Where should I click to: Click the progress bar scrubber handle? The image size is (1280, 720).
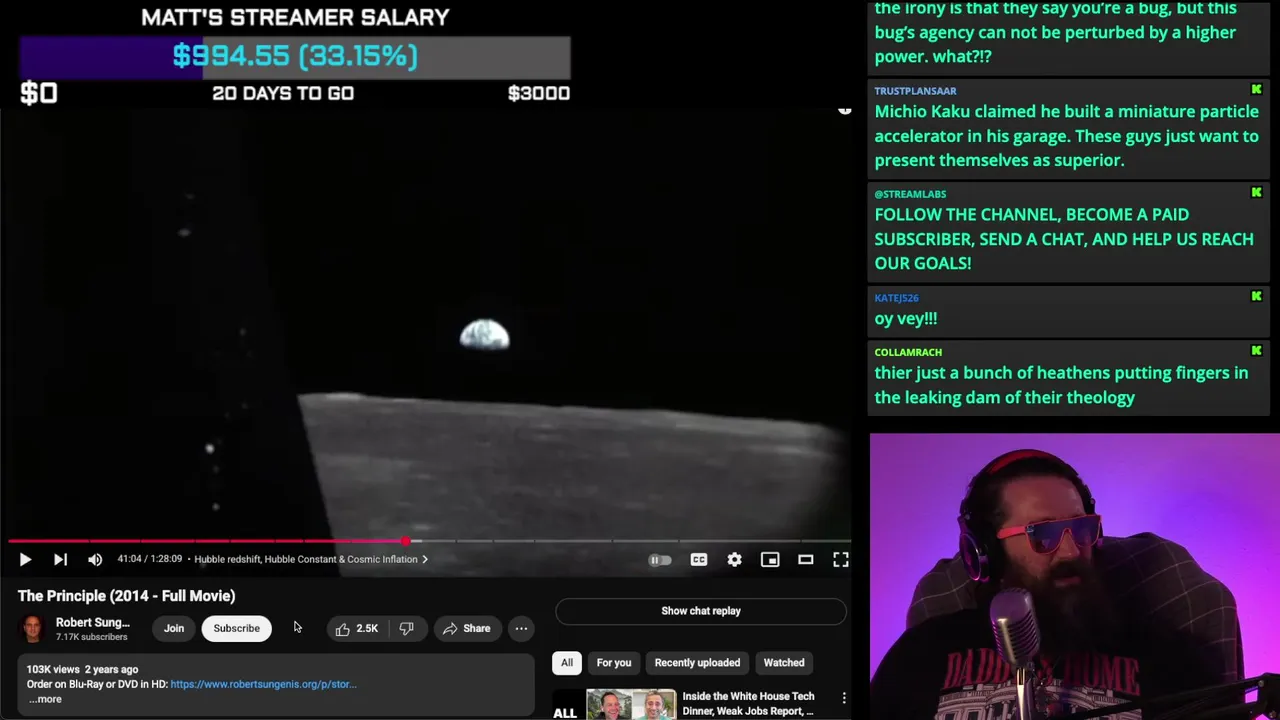[406, 541]
